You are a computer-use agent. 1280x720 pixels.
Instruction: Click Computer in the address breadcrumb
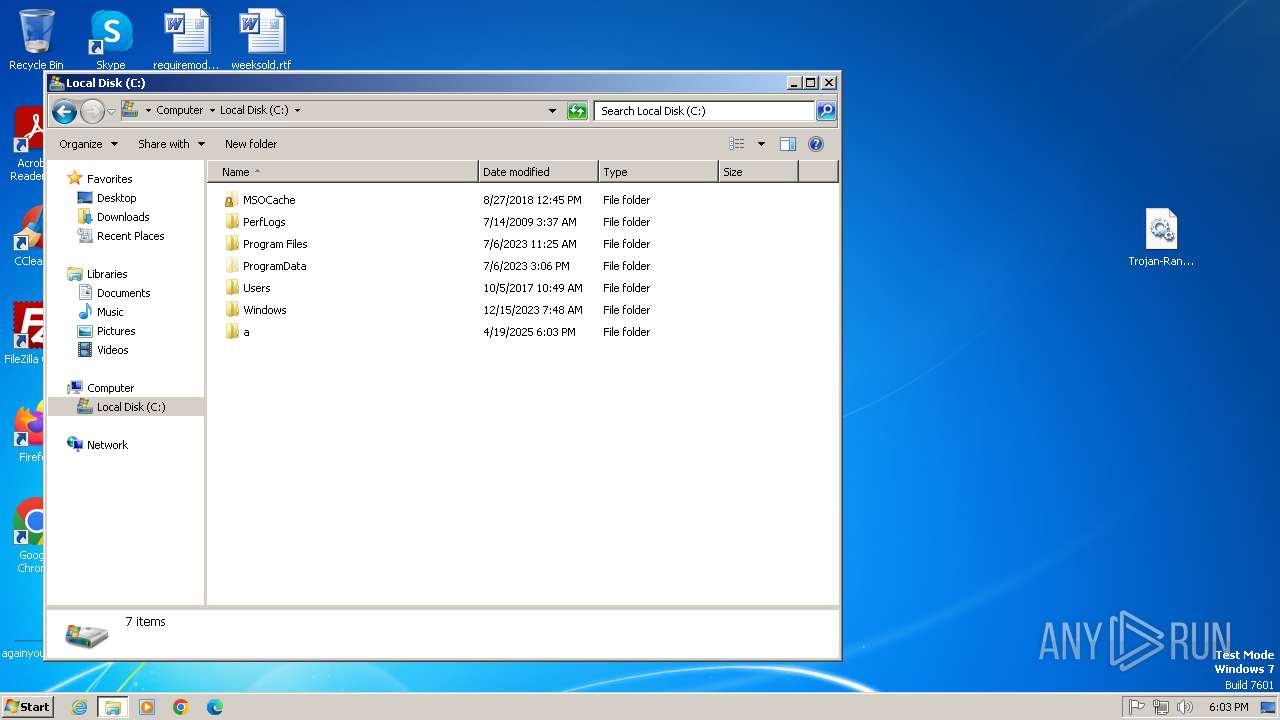[179, 111]
